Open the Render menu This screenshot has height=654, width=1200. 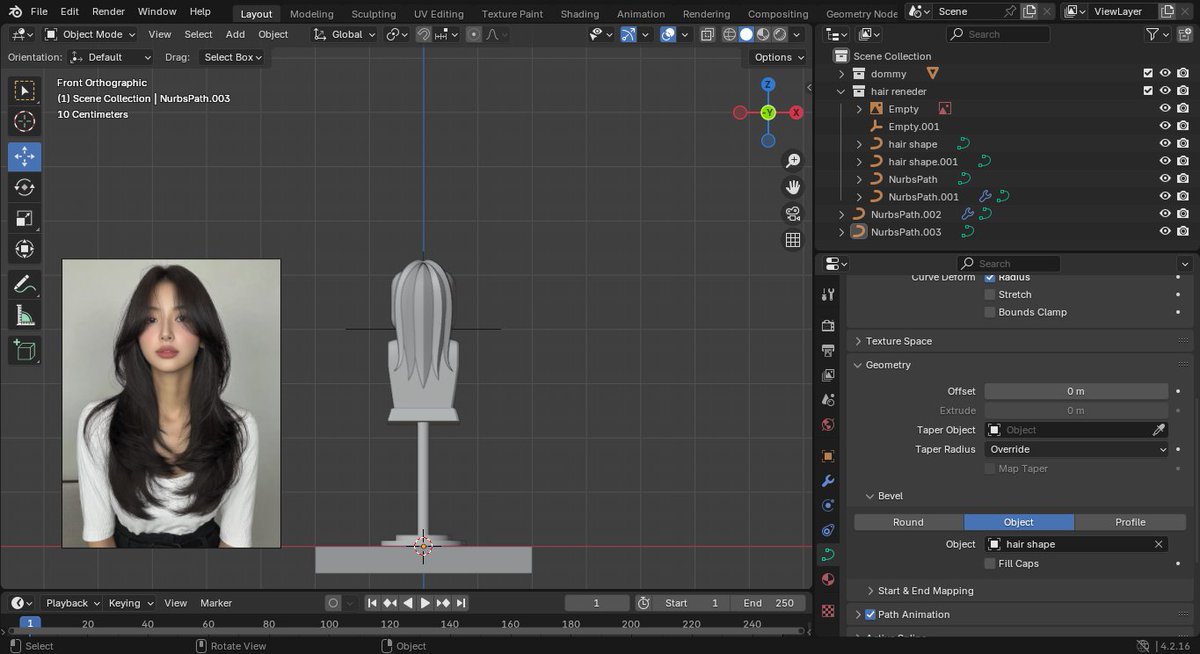click(x=108, y=12)
